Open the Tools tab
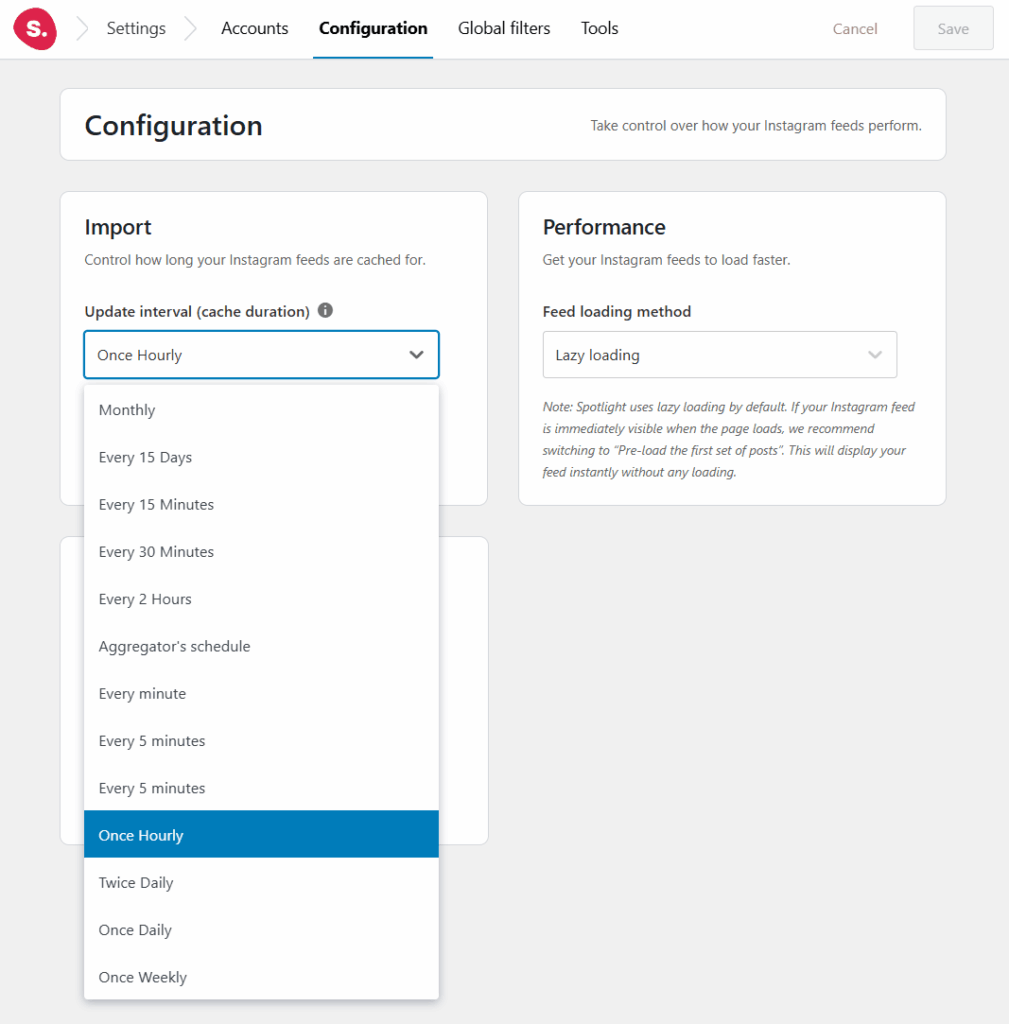This screenshot has width=1009, height=1024. 599,29
